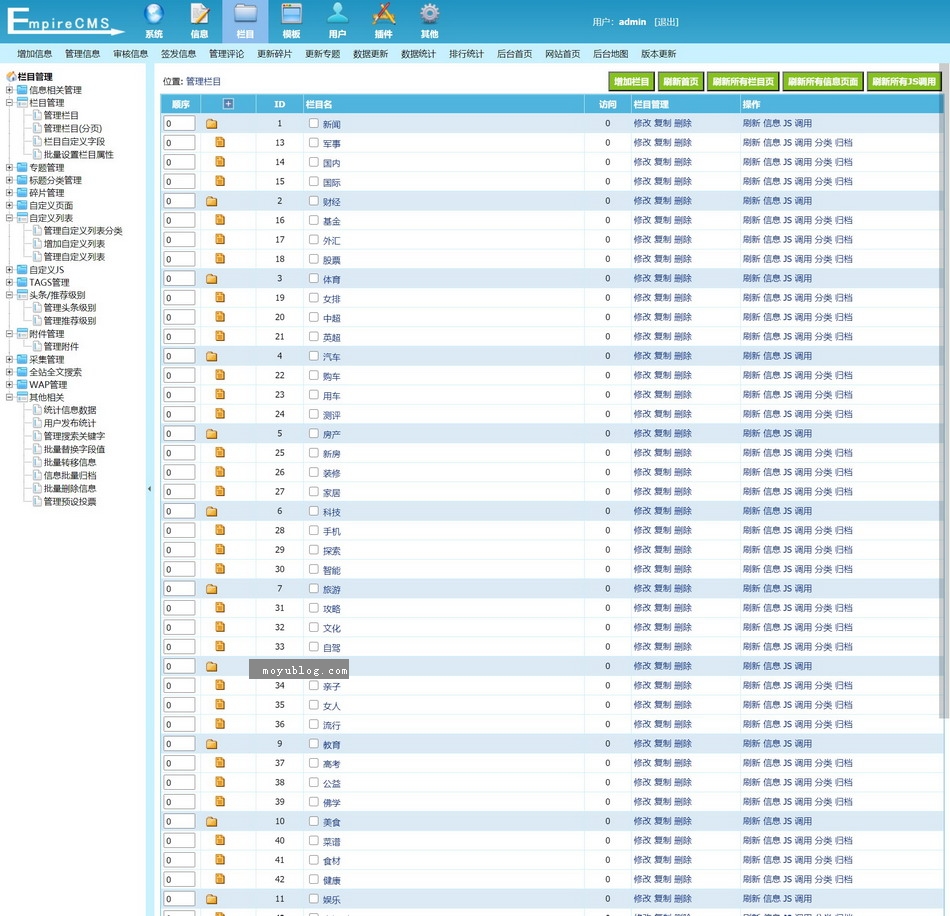Collapse the 栏目管理 tree node
This screenshot has height=916, width=950.
(x=9, y=102)
